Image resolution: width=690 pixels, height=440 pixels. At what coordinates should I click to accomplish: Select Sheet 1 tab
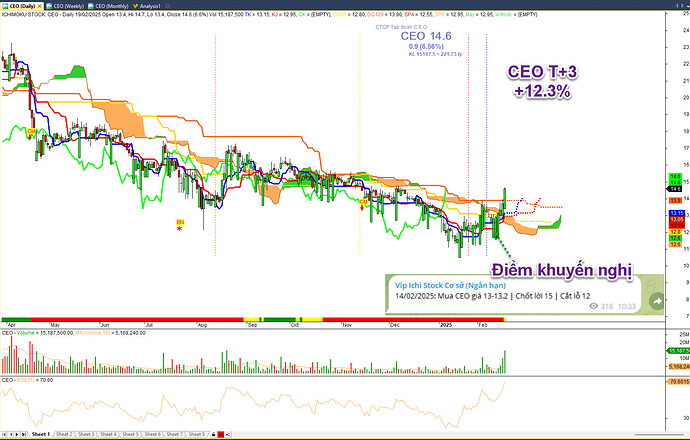click(41, 434)
